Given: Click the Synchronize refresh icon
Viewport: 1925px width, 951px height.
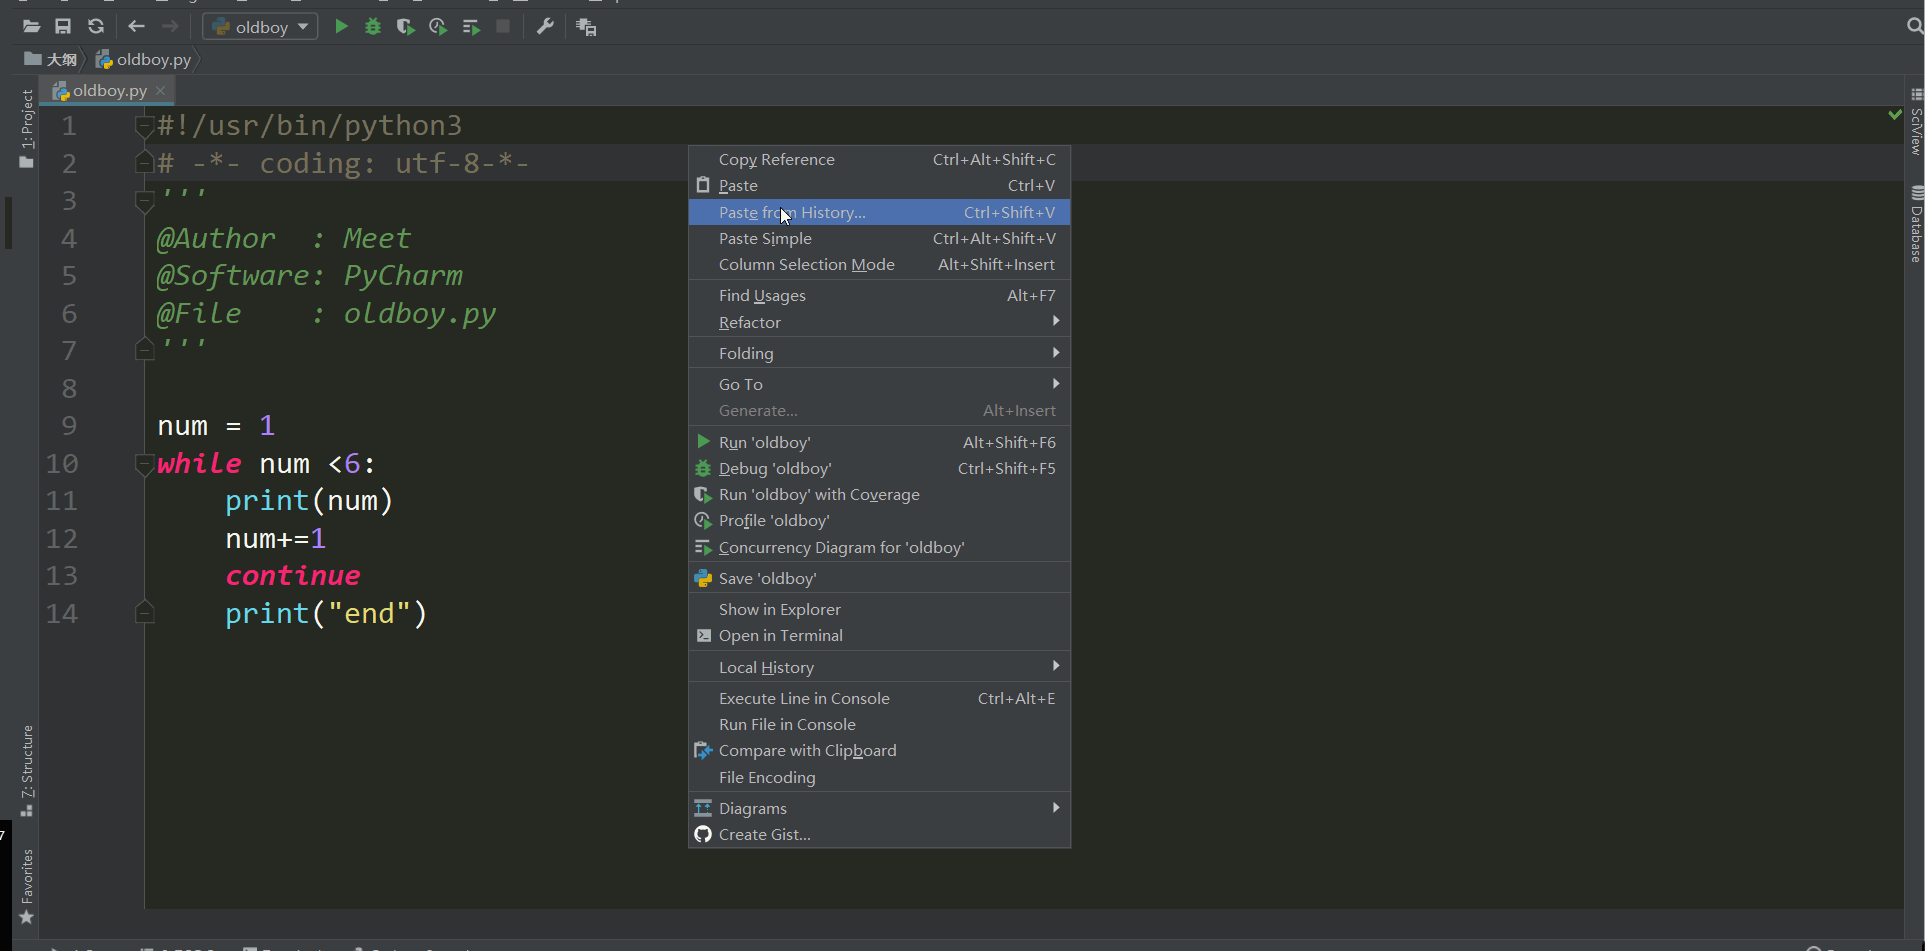Looking at the screenshot, I should [x=96, y=27].
